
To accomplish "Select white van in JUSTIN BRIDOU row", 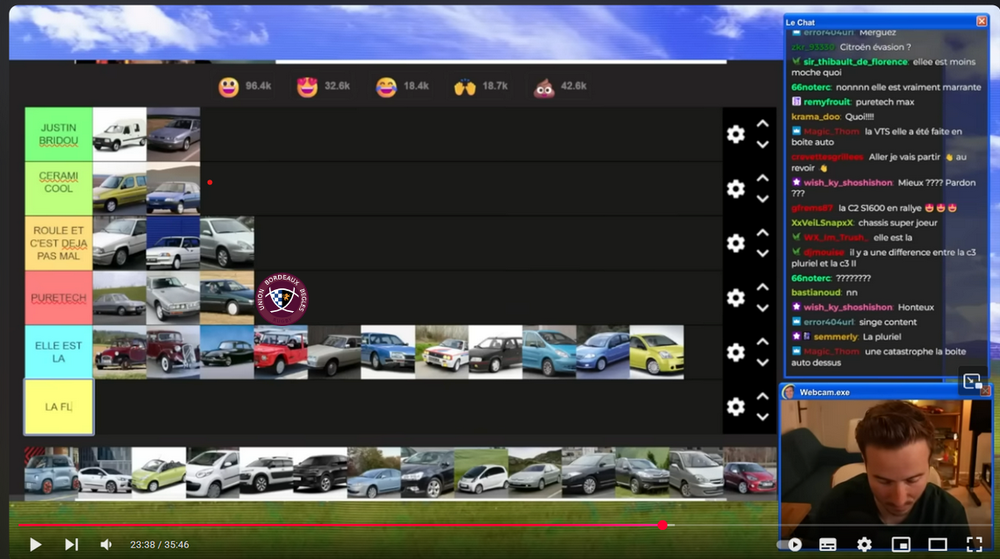I will (120, 134).
